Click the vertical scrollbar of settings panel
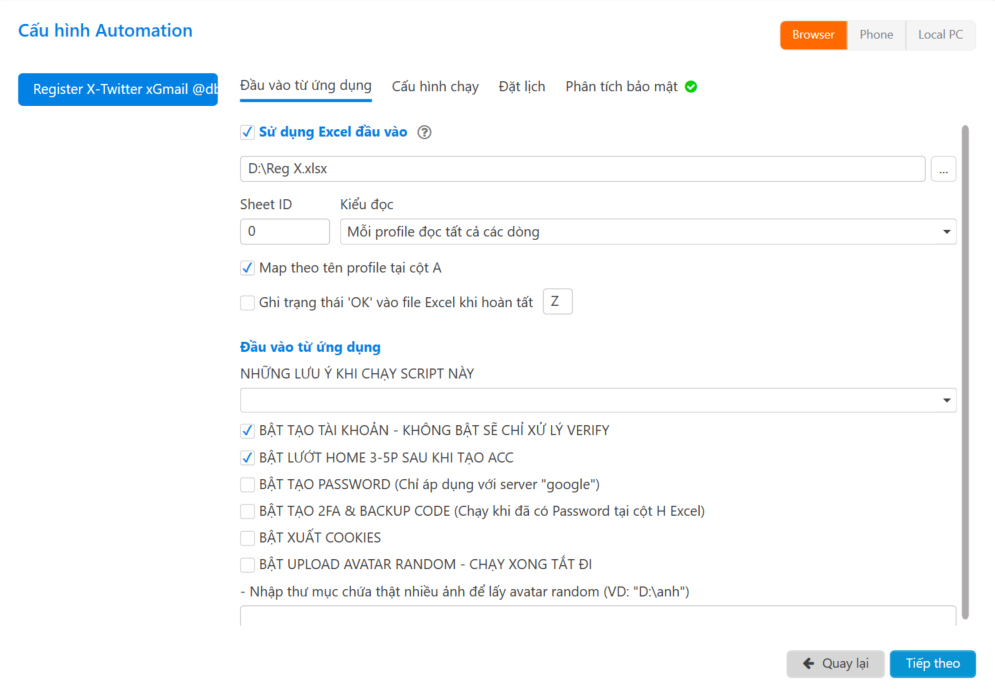This screenshot has height=696, width=995. [x=965, y=350]
